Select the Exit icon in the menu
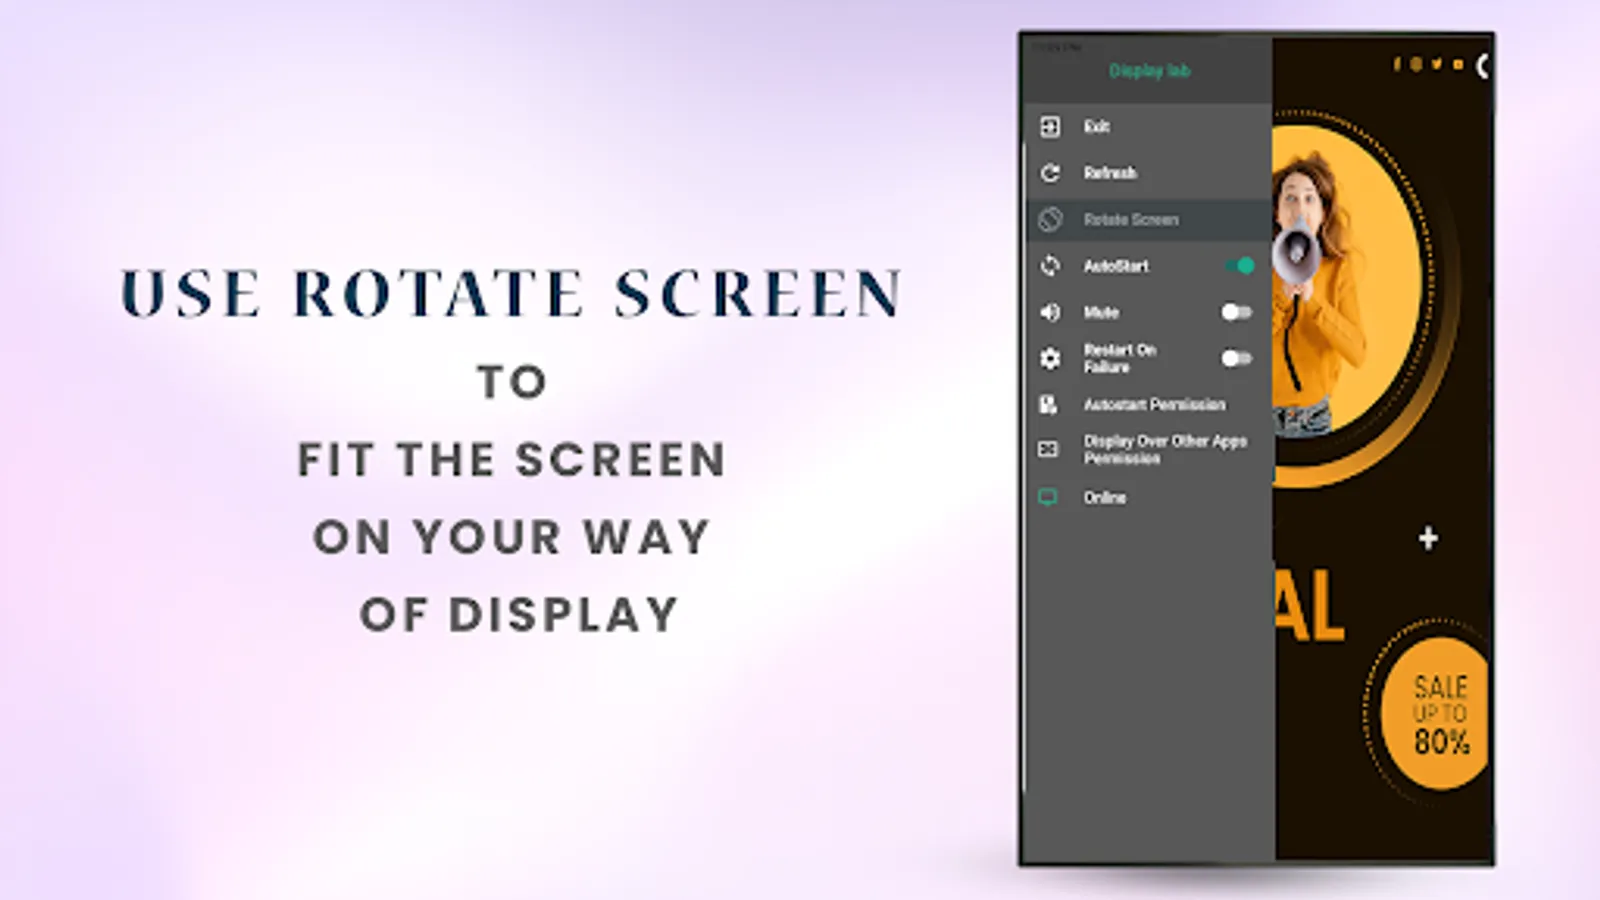Image resolution: width=1600 pixels, height=900 pixels. tap(1050, 126)
